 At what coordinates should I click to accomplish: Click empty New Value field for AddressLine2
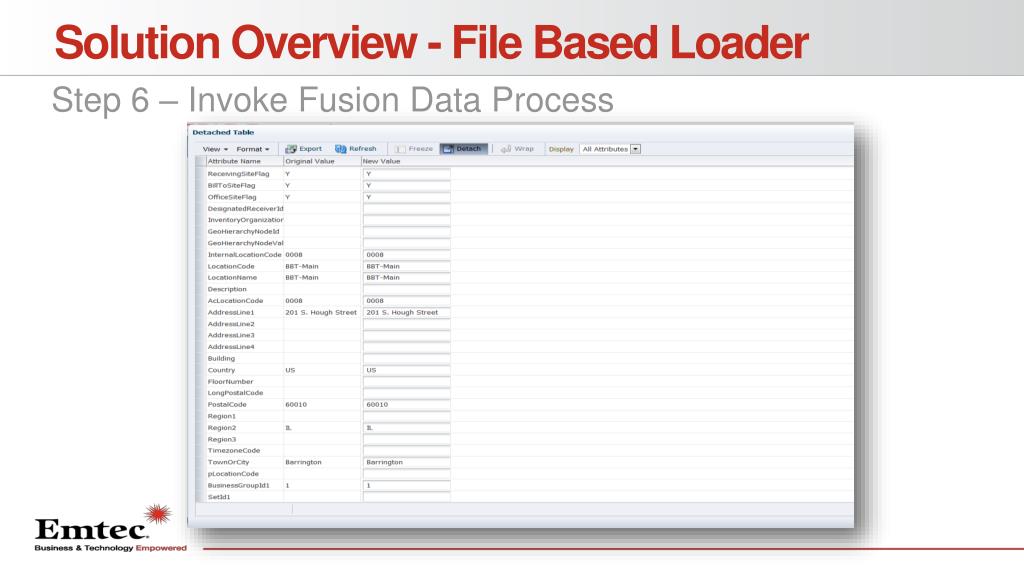[x=406, y=324]
